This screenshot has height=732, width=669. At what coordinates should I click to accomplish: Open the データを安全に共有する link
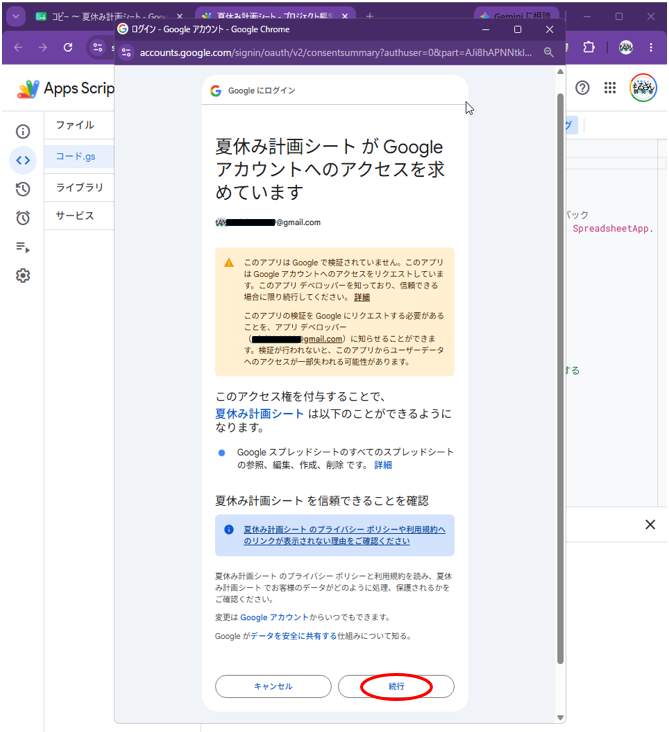(x=294, y=636)
